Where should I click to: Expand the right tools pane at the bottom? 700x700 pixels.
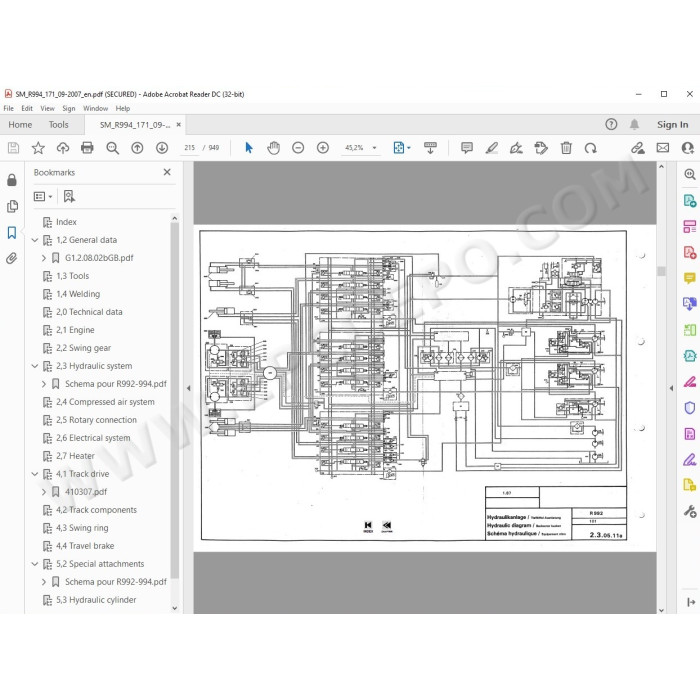(x=691, y=602)
